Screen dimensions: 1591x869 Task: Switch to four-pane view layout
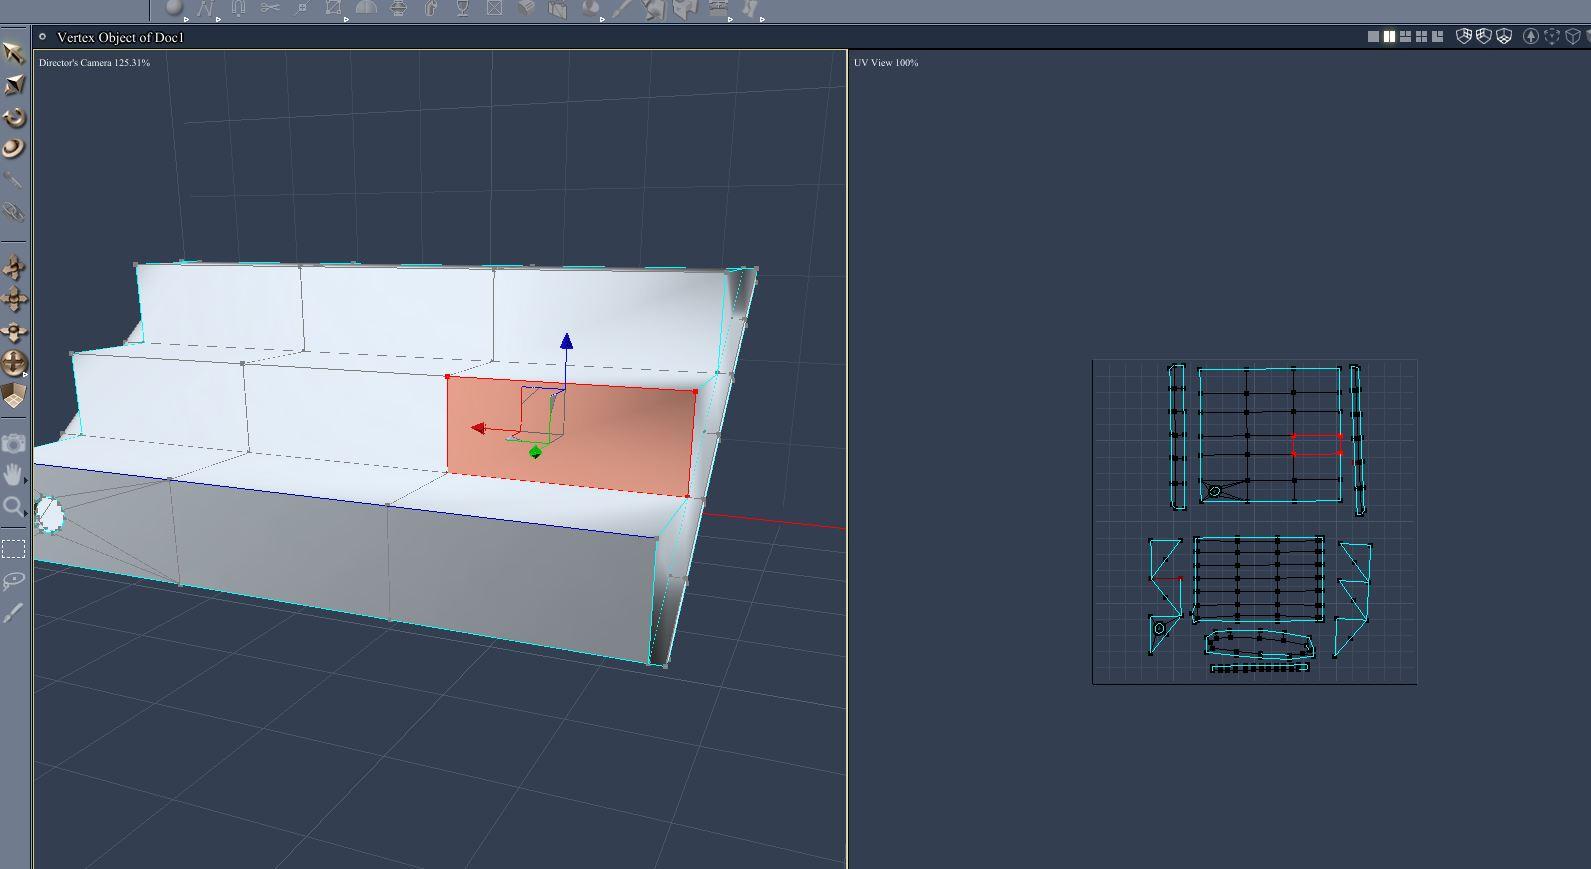(x=1421, y=36)
